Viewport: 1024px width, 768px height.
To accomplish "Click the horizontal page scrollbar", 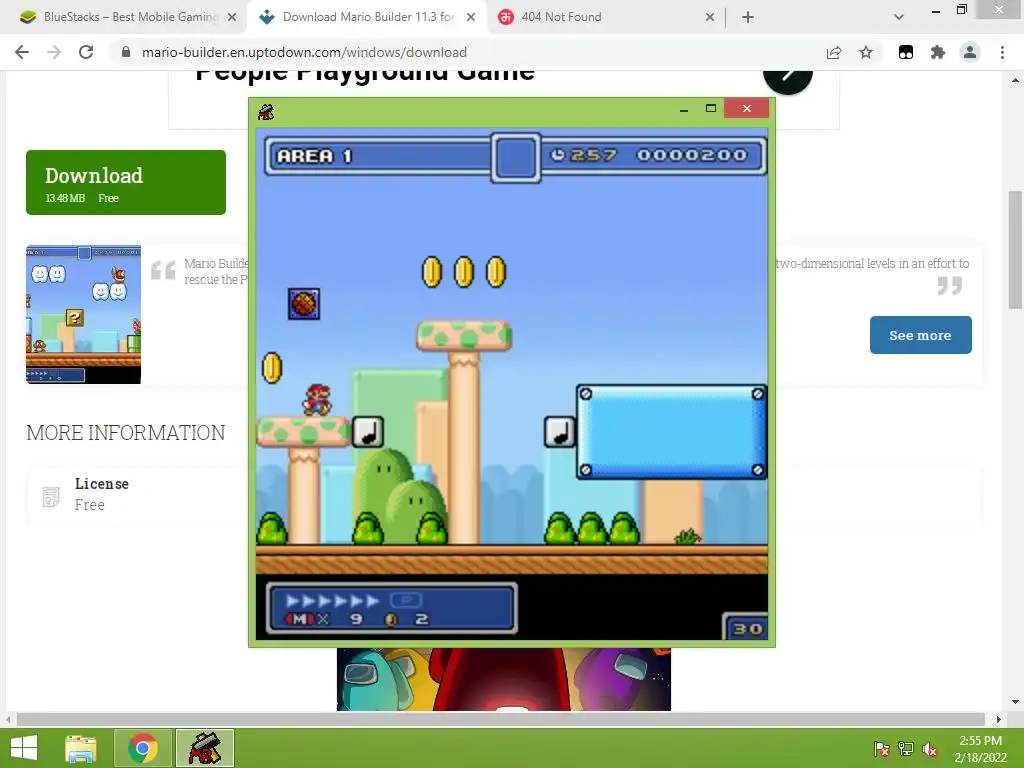I will click(500, 719).
